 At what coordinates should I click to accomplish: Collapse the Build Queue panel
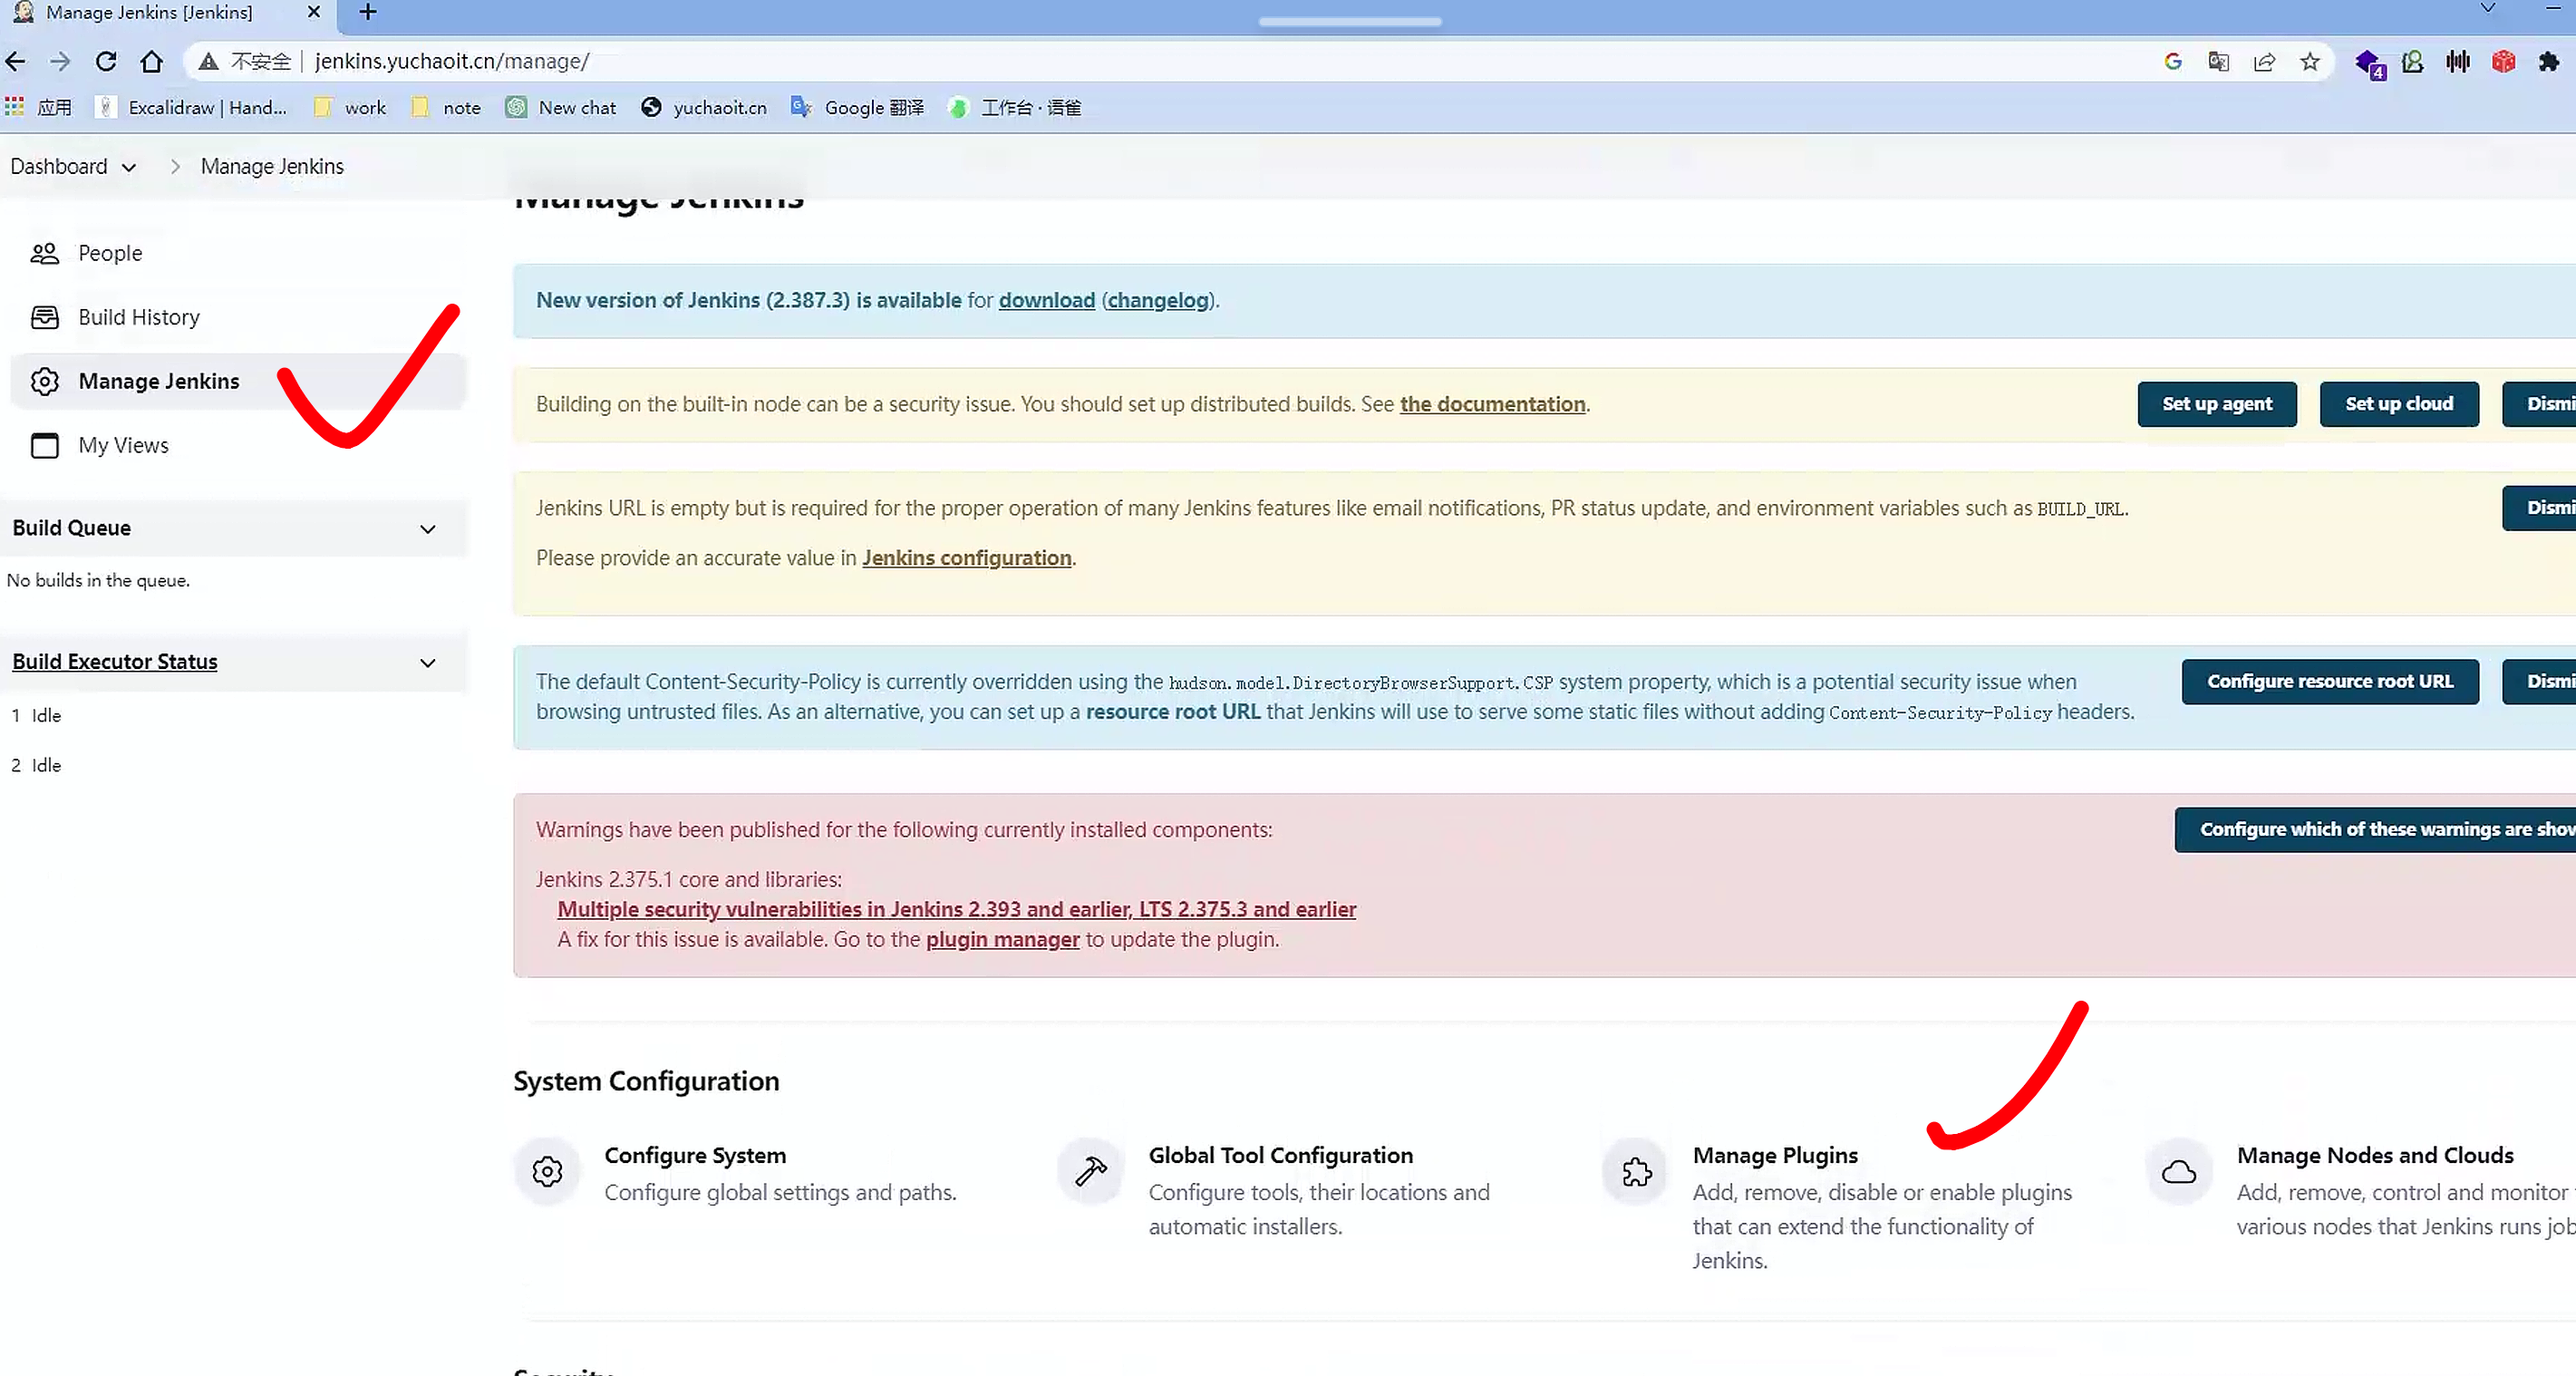[428, 529]
